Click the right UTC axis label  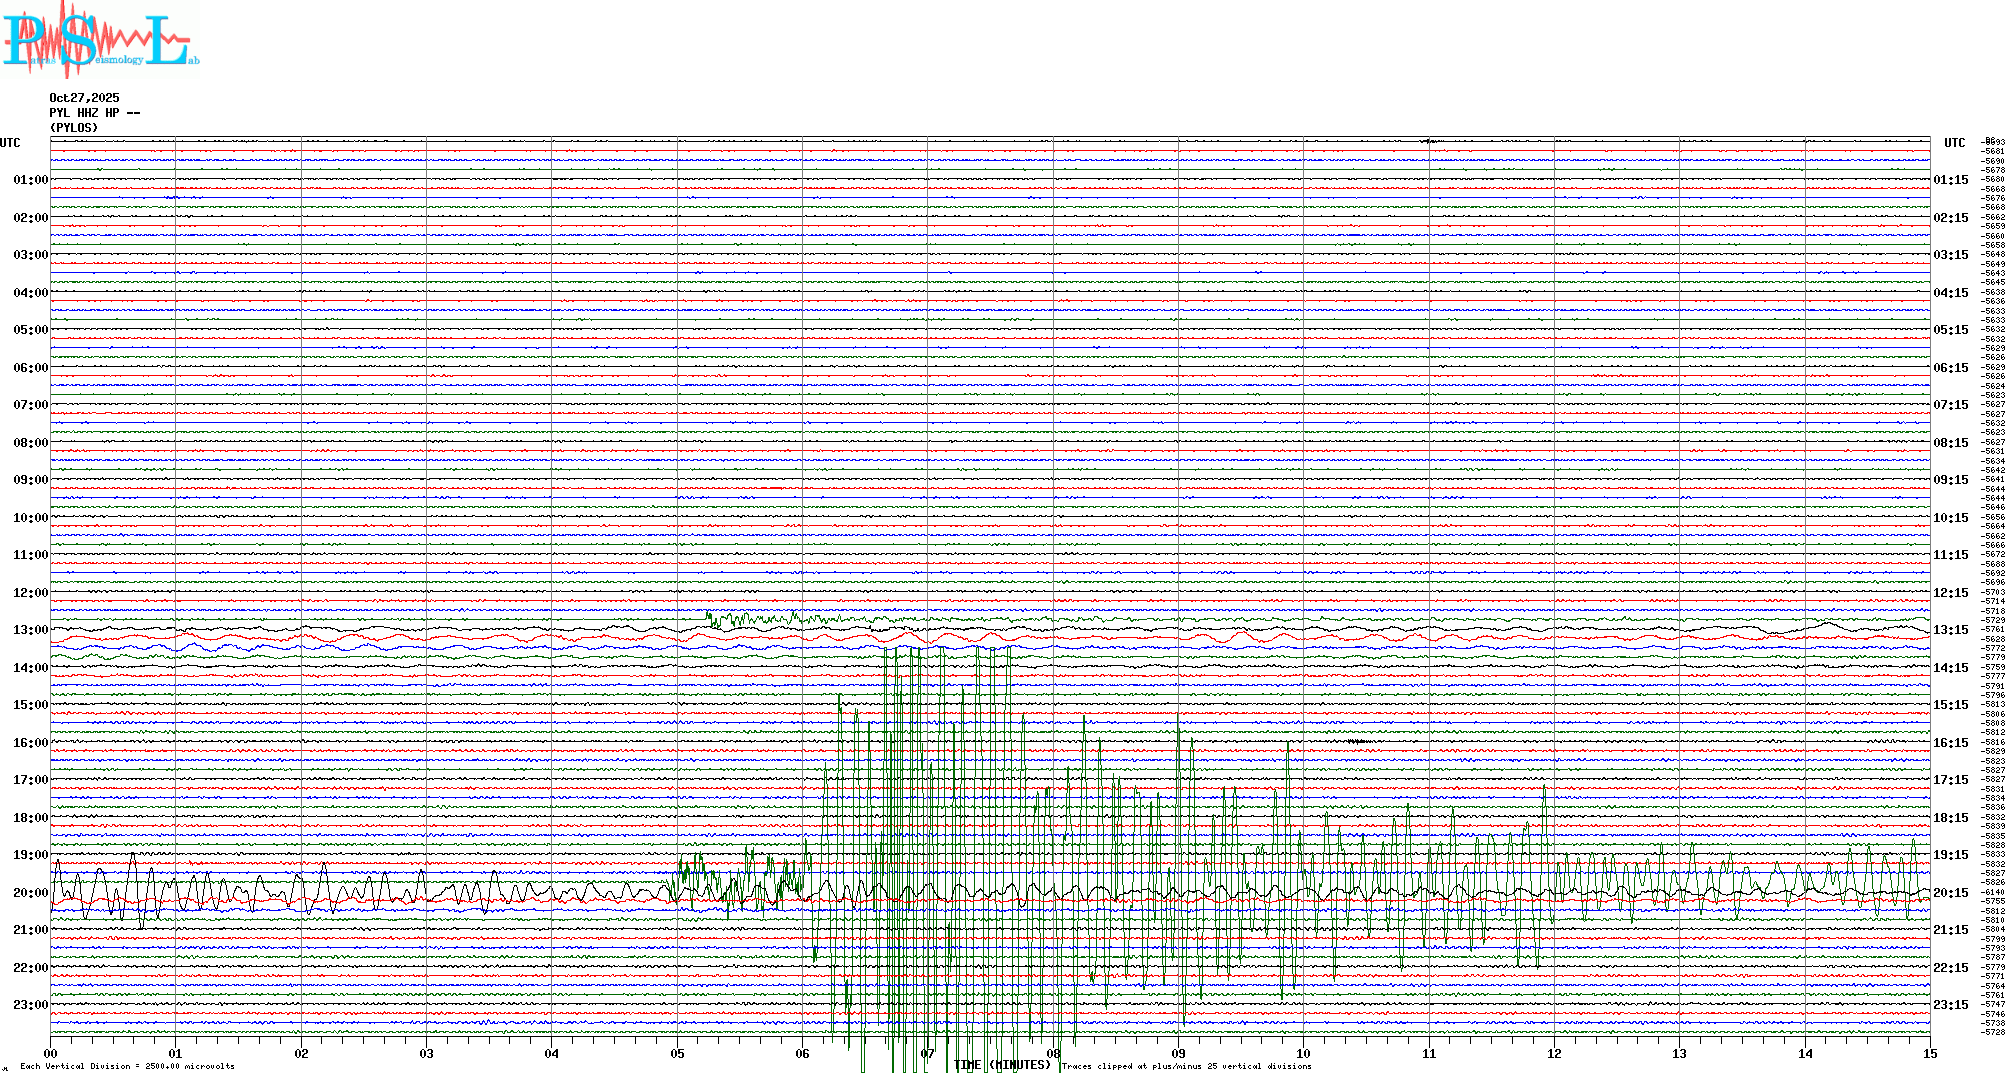click(1954, 143)
